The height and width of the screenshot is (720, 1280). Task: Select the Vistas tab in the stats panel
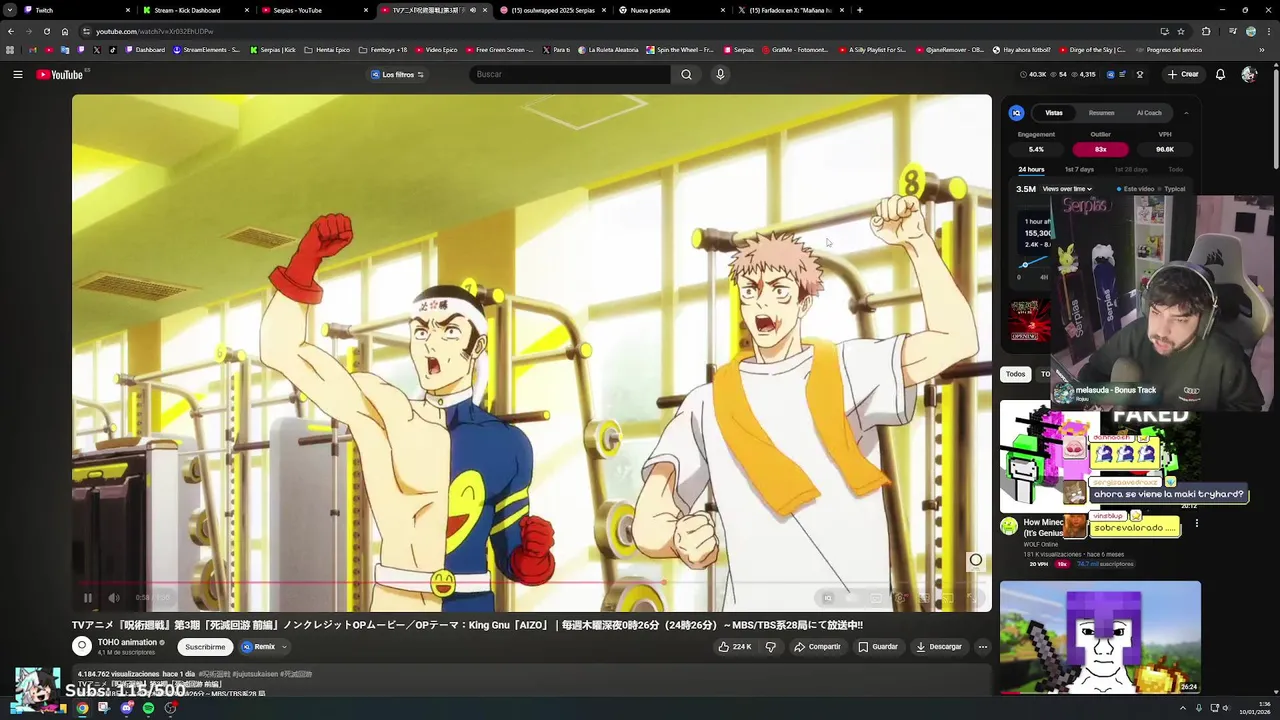[1054, 113]
